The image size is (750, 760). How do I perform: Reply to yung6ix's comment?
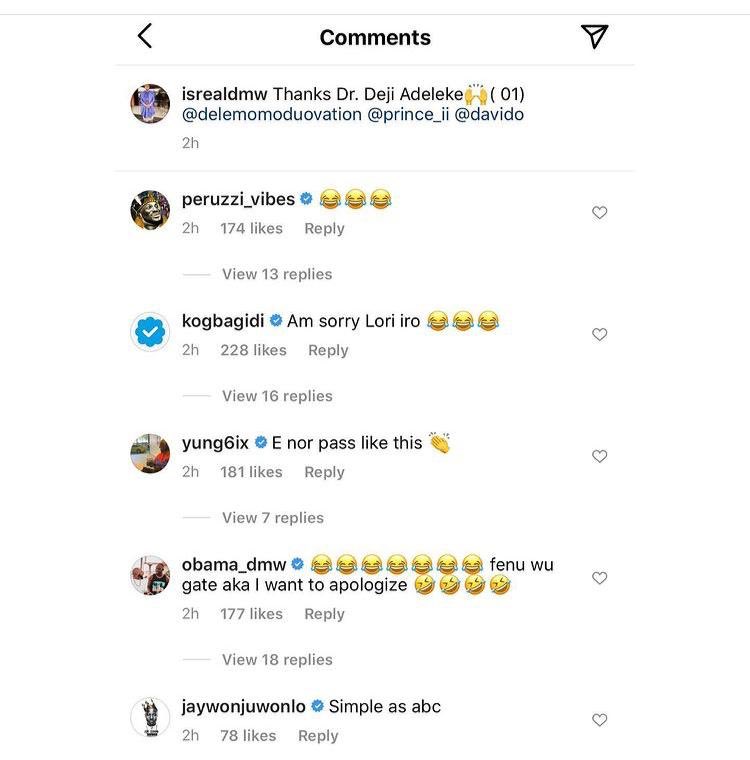click(324, 472)
